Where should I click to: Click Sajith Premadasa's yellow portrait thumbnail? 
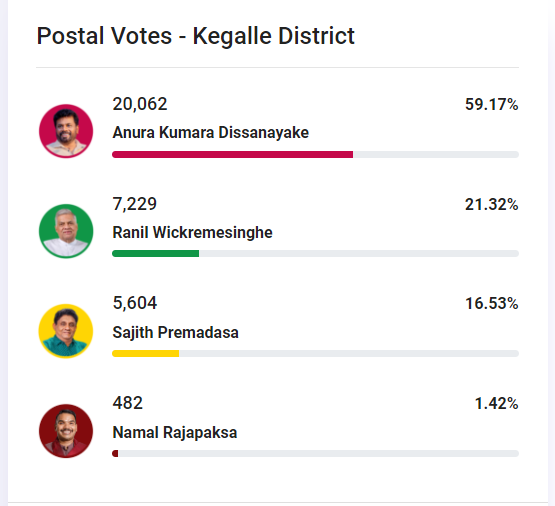pyautogui.click(x=66, y=331)
